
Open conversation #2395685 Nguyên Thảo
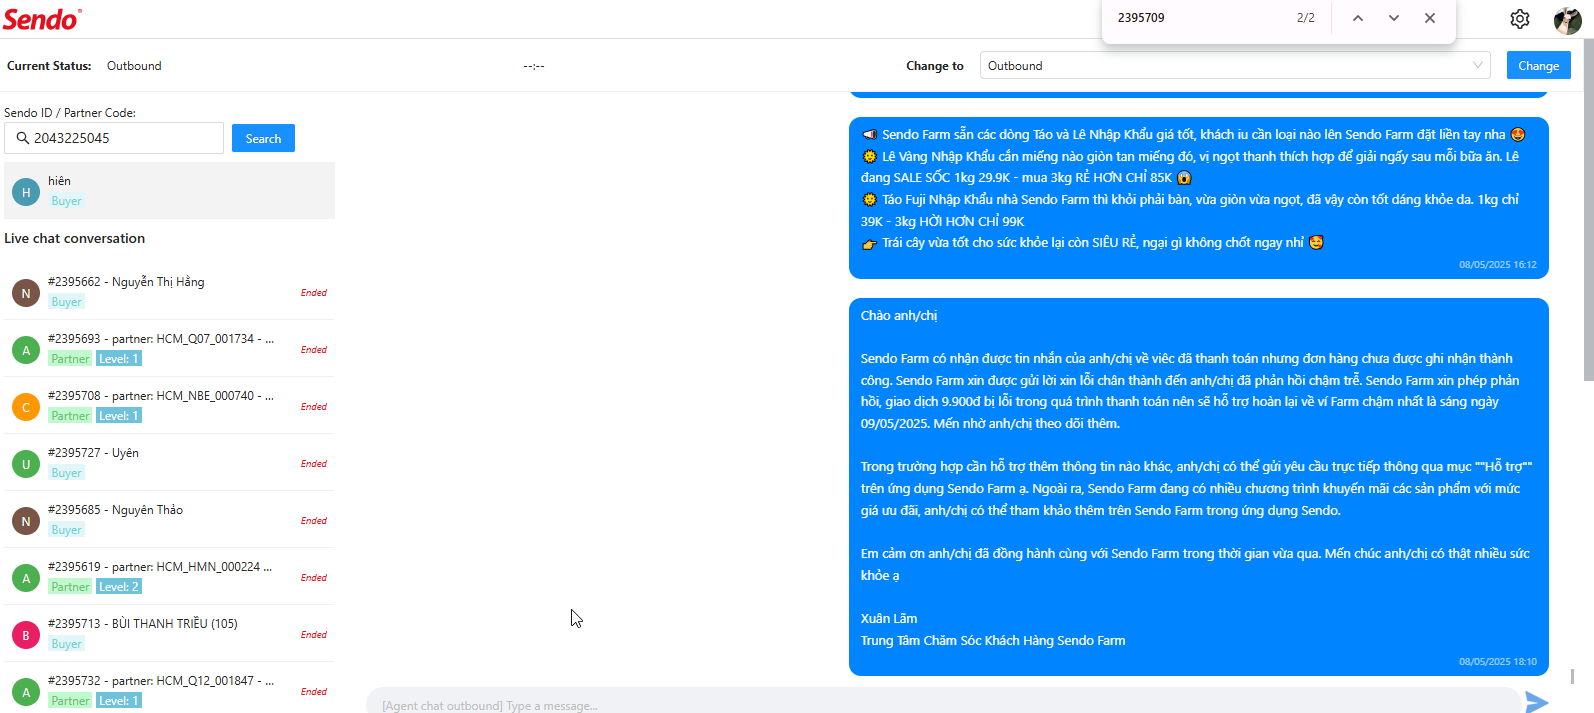(169, 520)
